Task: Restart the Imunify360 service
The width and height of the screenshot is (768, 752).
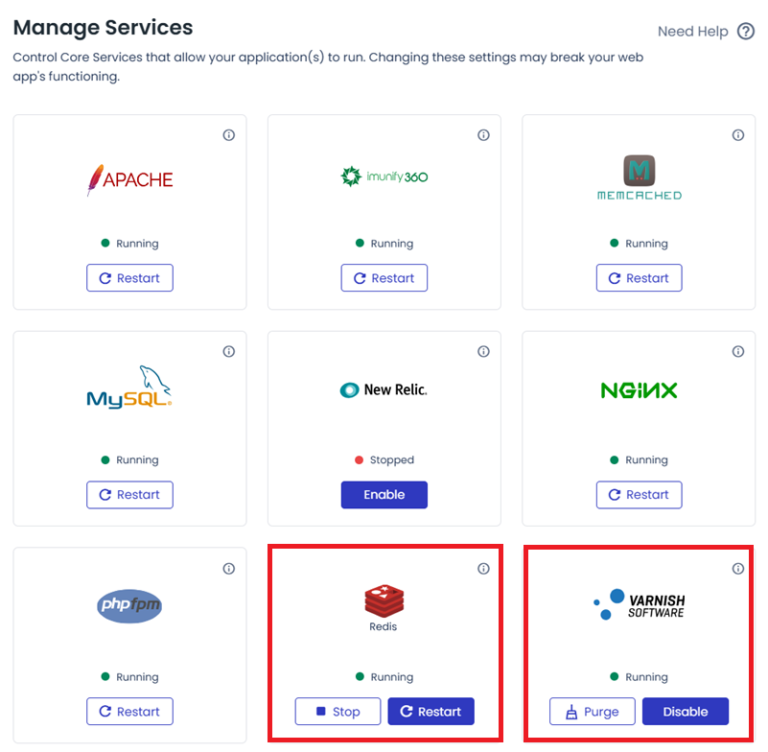Action: pos(384,278)
